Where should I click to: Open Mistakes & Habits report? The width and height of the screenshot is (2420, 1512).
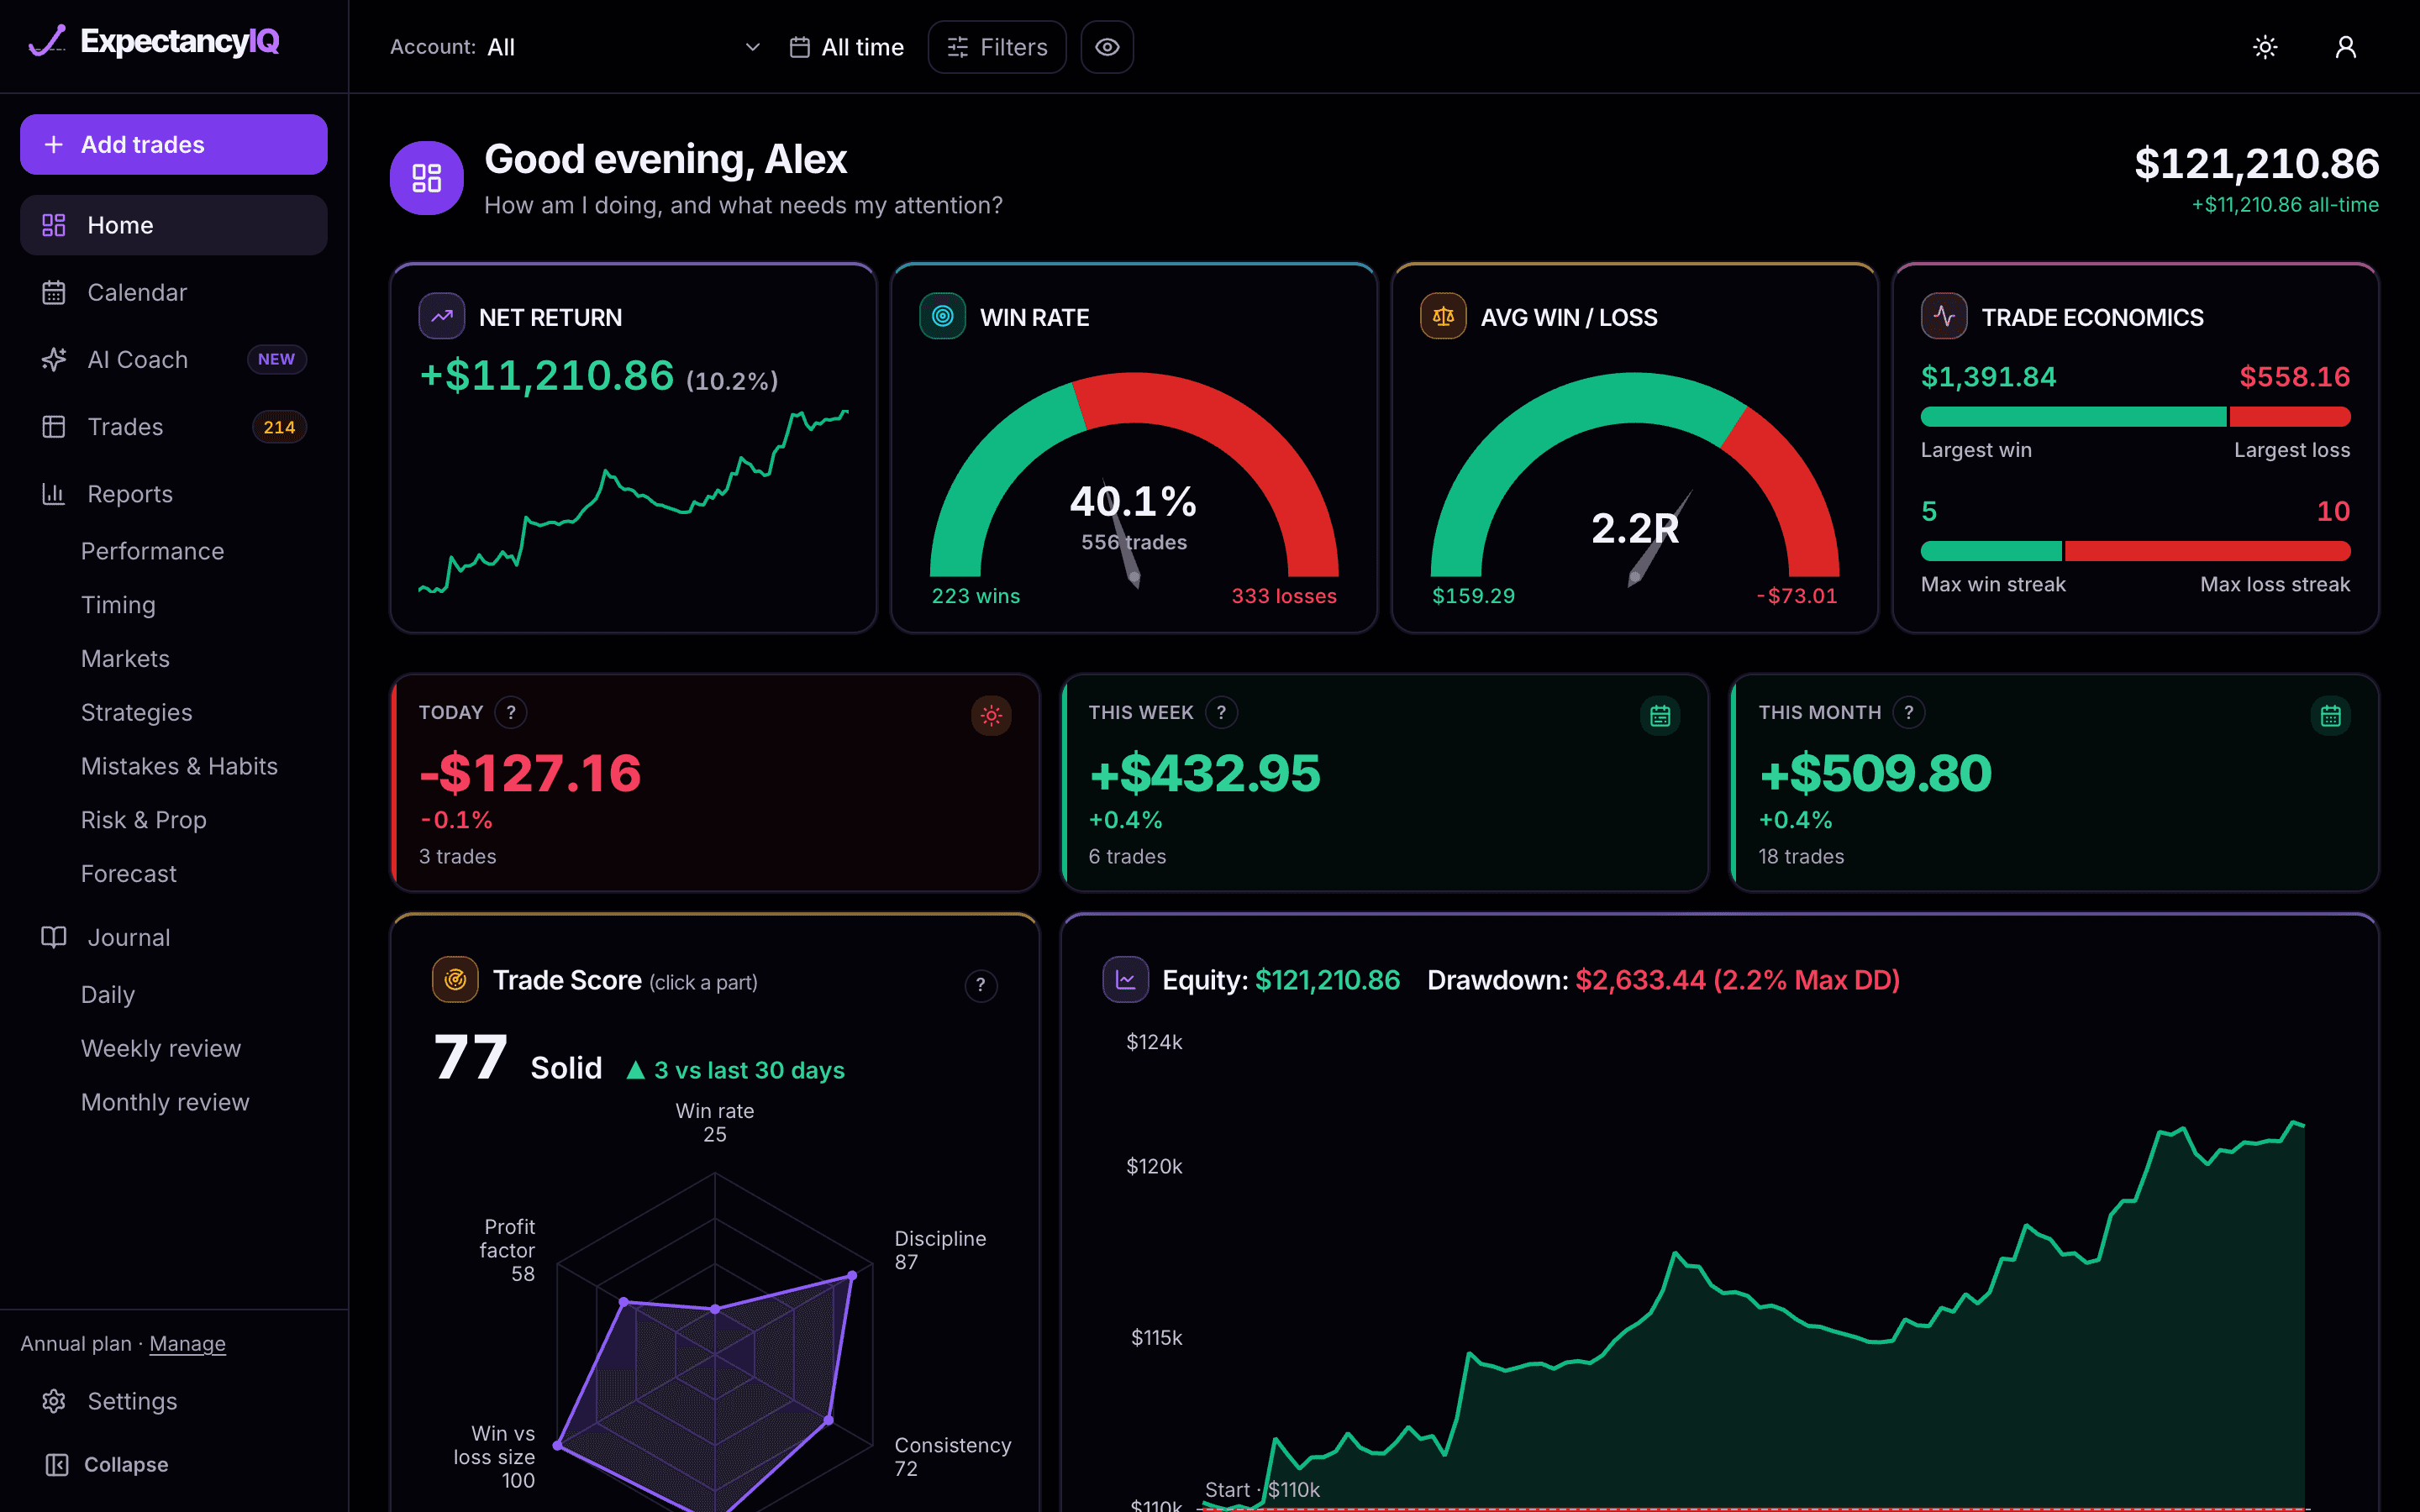(179, 766)
